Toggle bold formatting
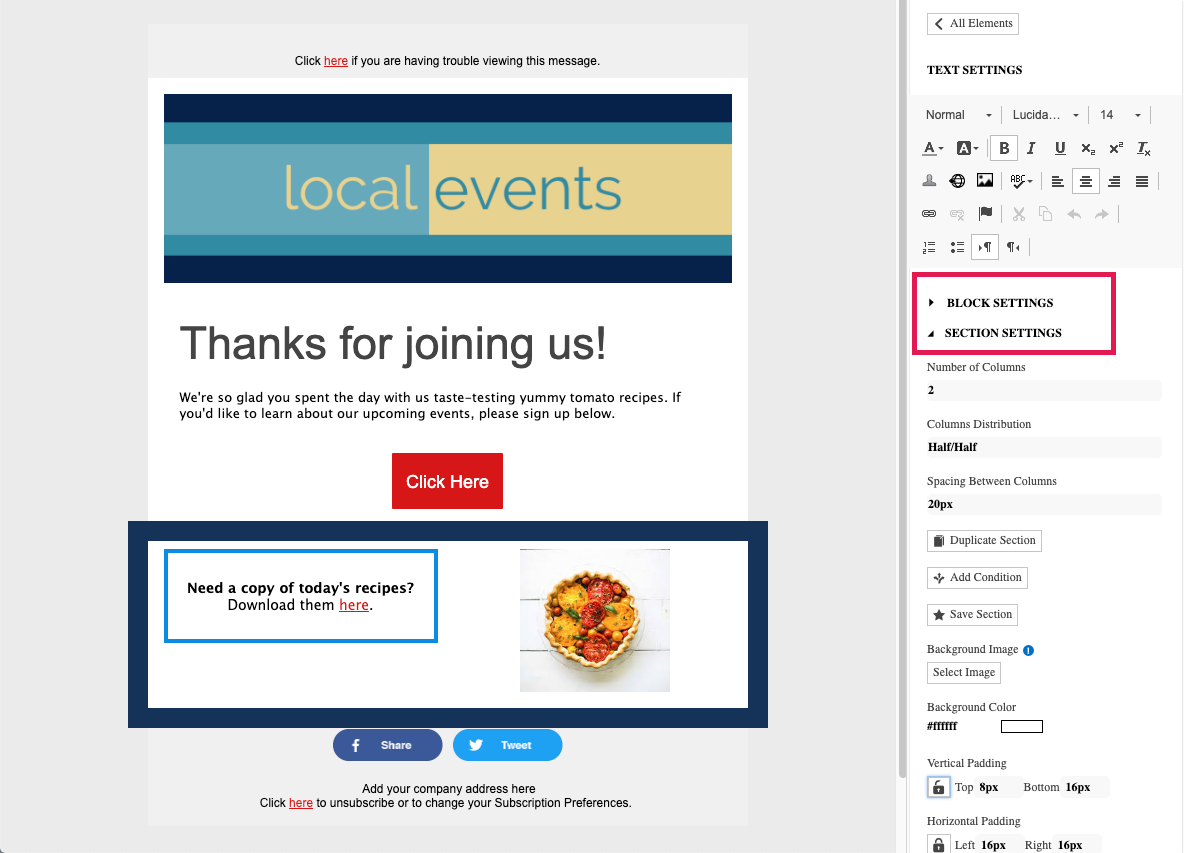1184x853 pixels. (1004, 148)
